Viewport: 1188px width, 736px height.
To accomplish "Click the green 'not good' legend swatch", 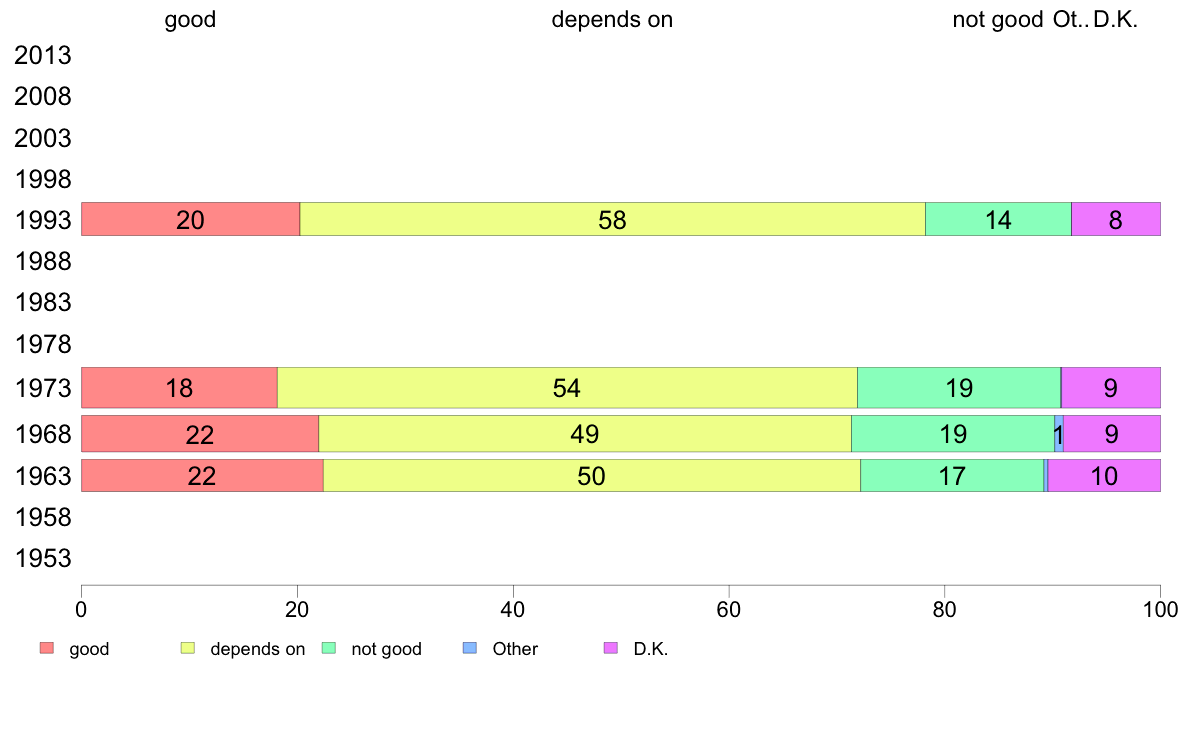I will pos(329,648).
